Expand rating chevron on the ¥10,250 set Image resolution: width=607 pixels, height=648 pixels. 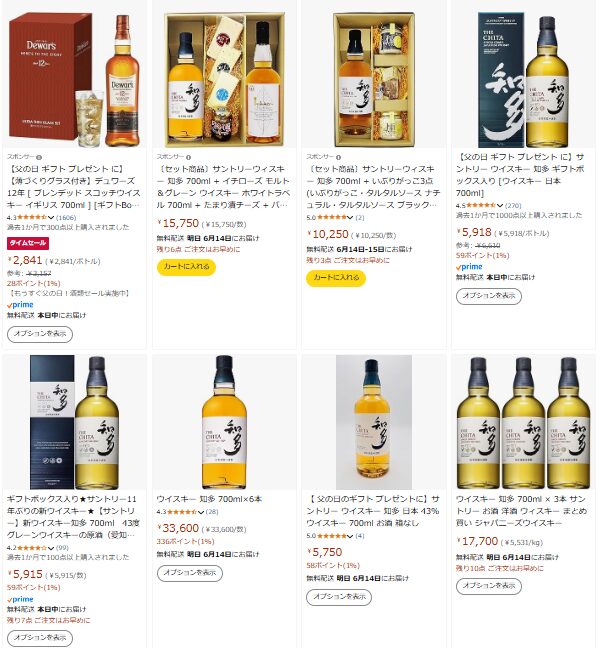[x=350, y=217]
